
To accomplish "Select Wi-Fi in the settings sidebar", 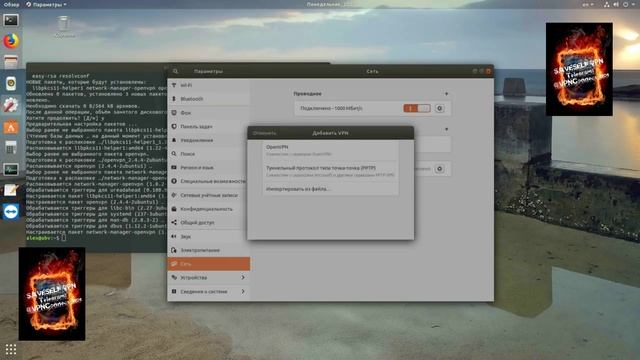I will pyautogui.click(x=209, y=85).
